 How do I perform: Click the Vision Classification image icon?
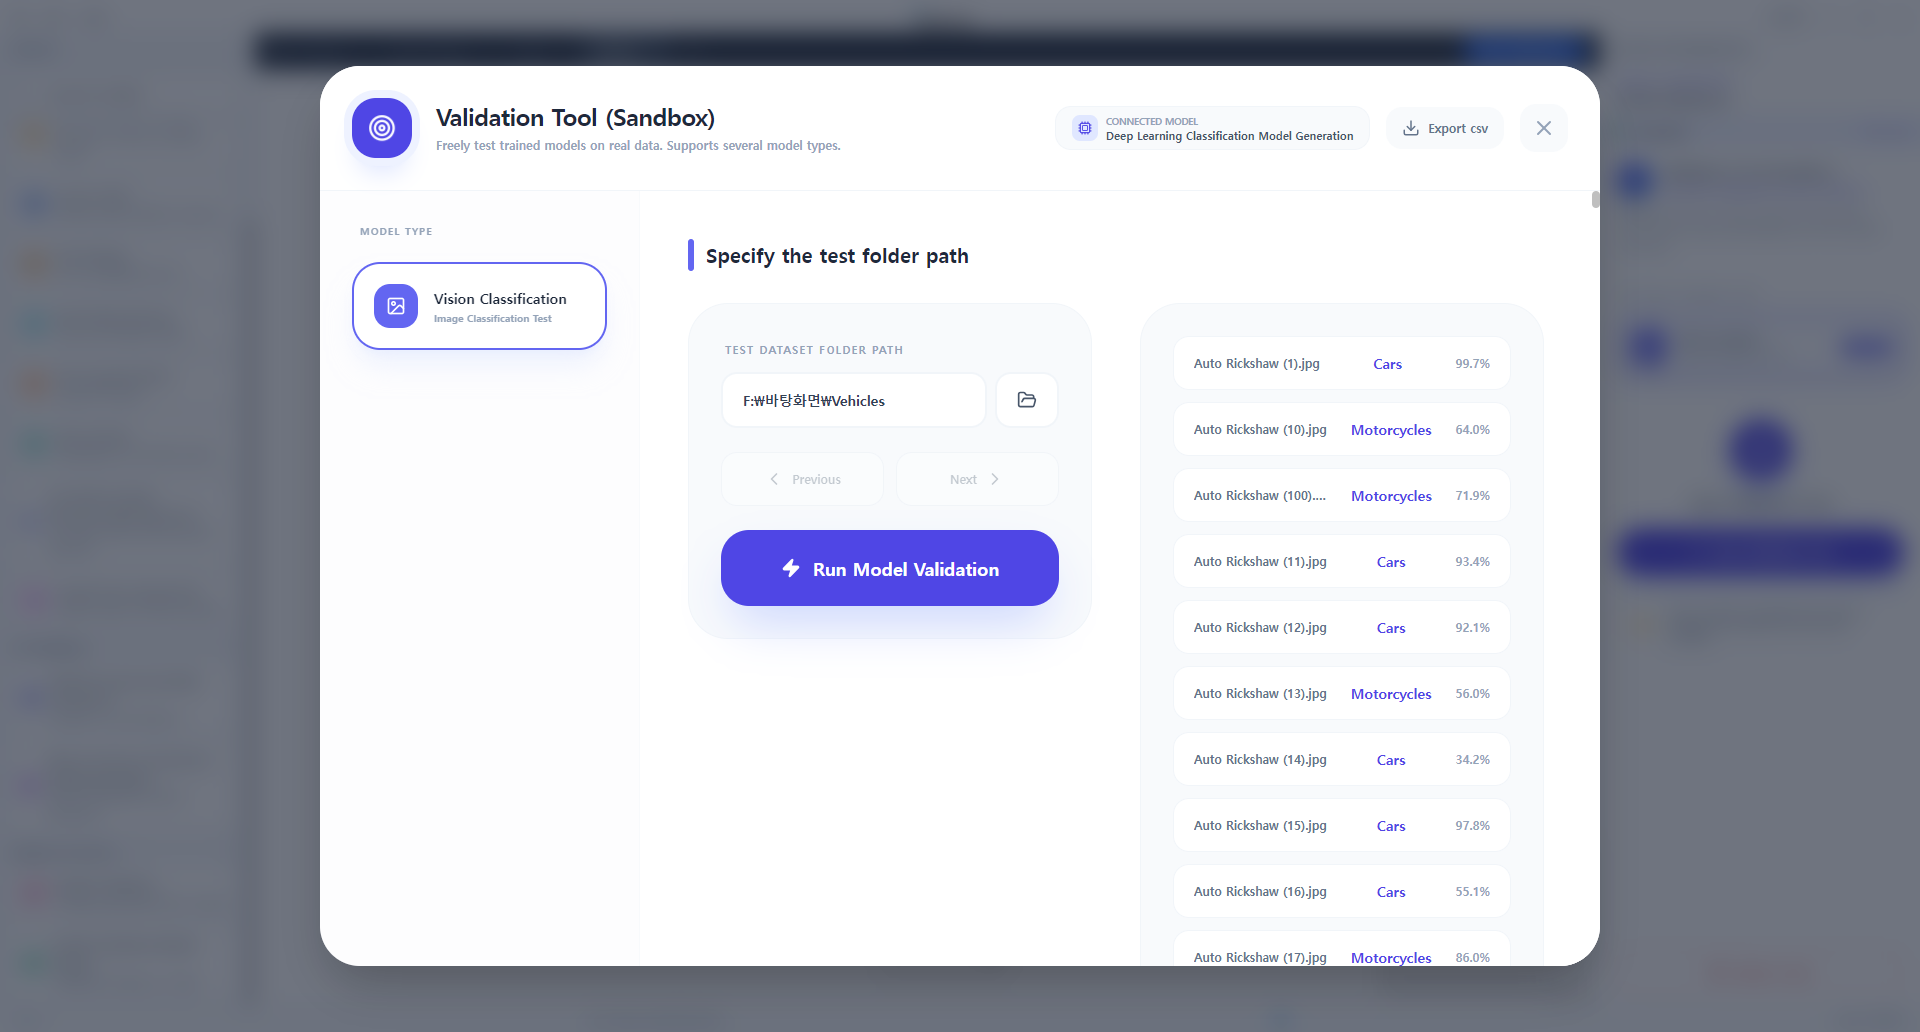click(x=396, y=306)
